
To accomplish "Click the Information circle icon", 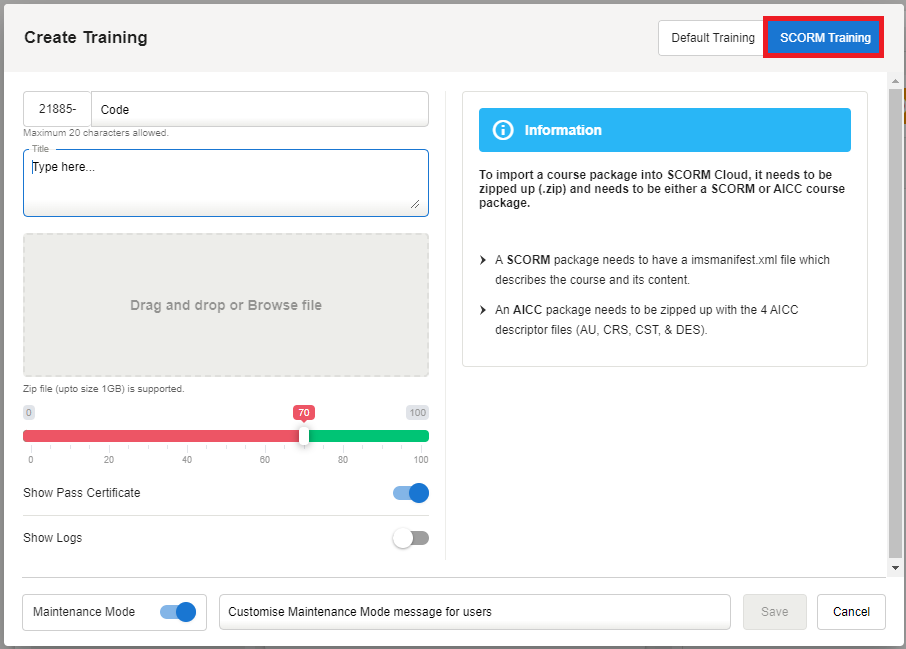I will point(504,130).
